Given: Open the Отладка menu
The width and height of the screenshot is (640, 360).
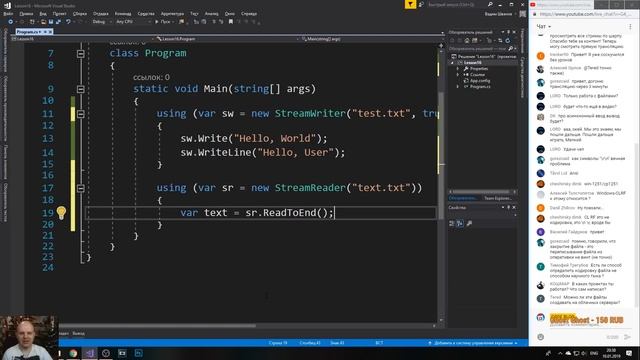Looking at the screenshot, I should (100, 13).
